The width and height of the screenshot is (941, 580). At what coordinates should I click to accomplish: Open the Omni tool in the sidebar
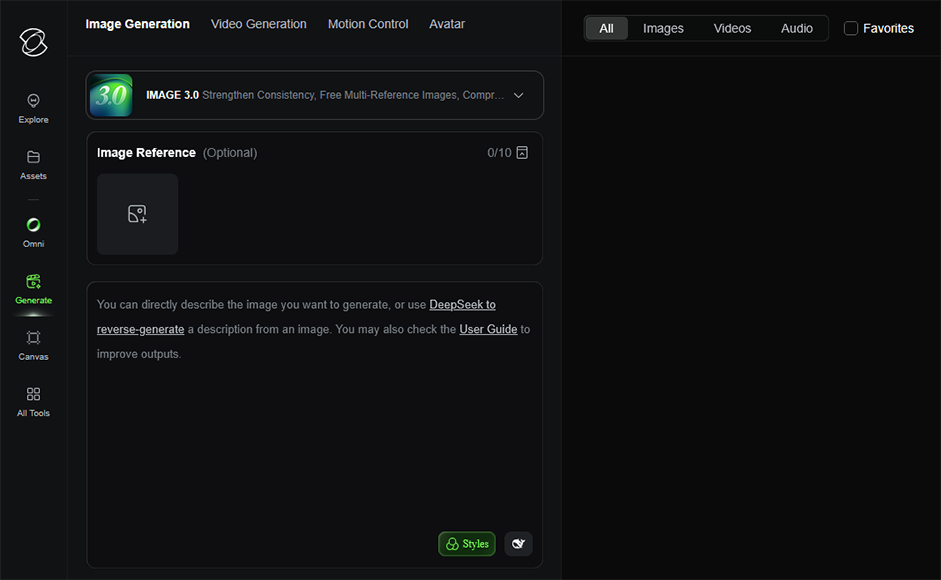coord(34,233)
